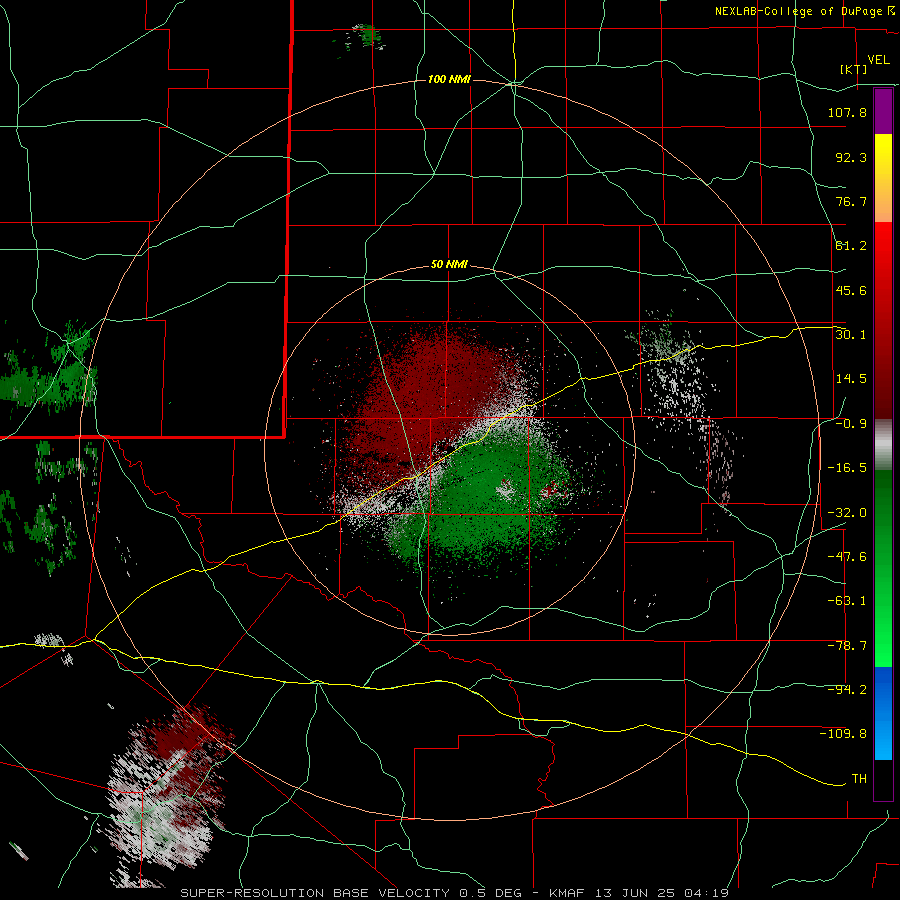
Task: Click the -109.8 velocity scale value
Action: [x=843, y=734]
